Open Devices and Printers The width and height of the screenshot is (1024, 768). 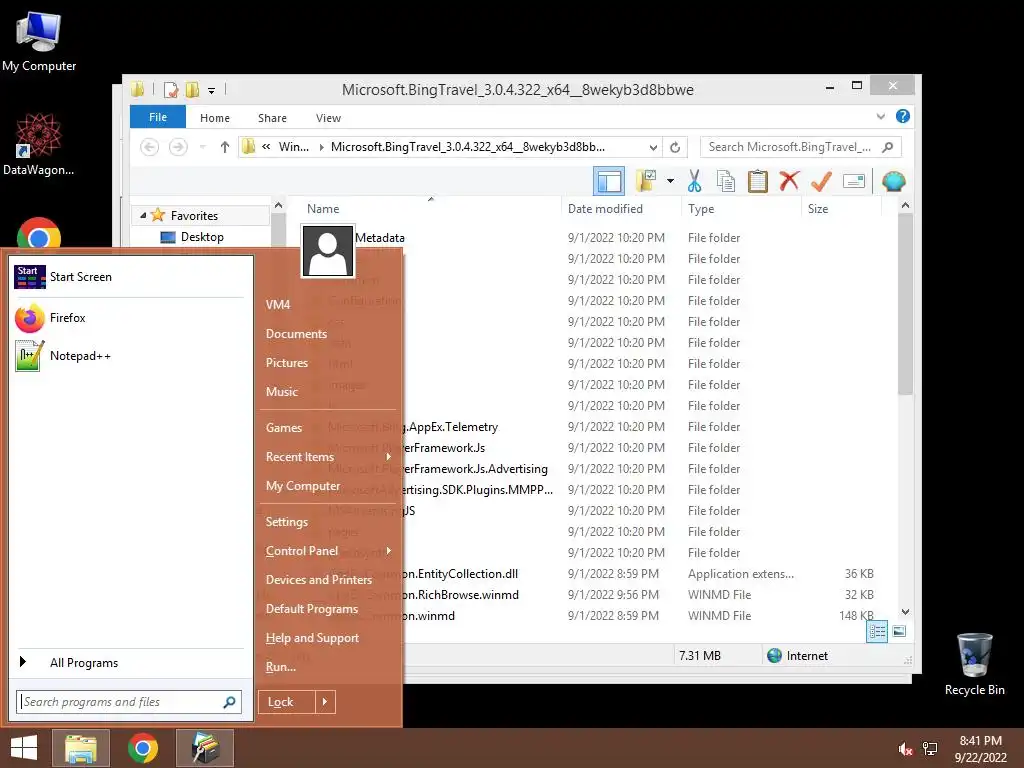click(319, 580)
